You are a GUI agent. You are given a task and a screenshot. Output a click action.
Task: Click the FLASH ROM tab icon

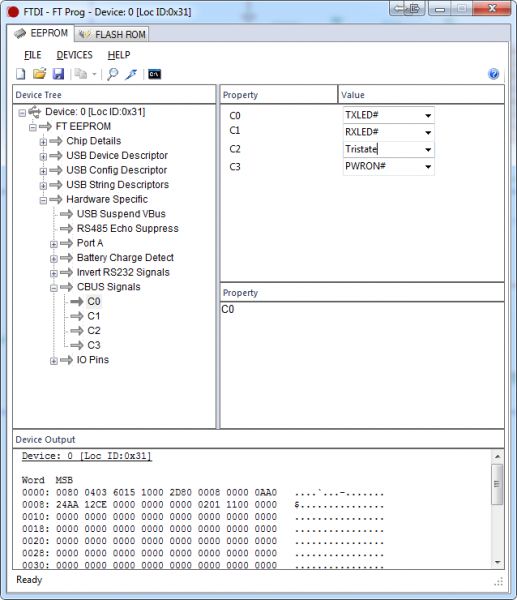point(85,35)
